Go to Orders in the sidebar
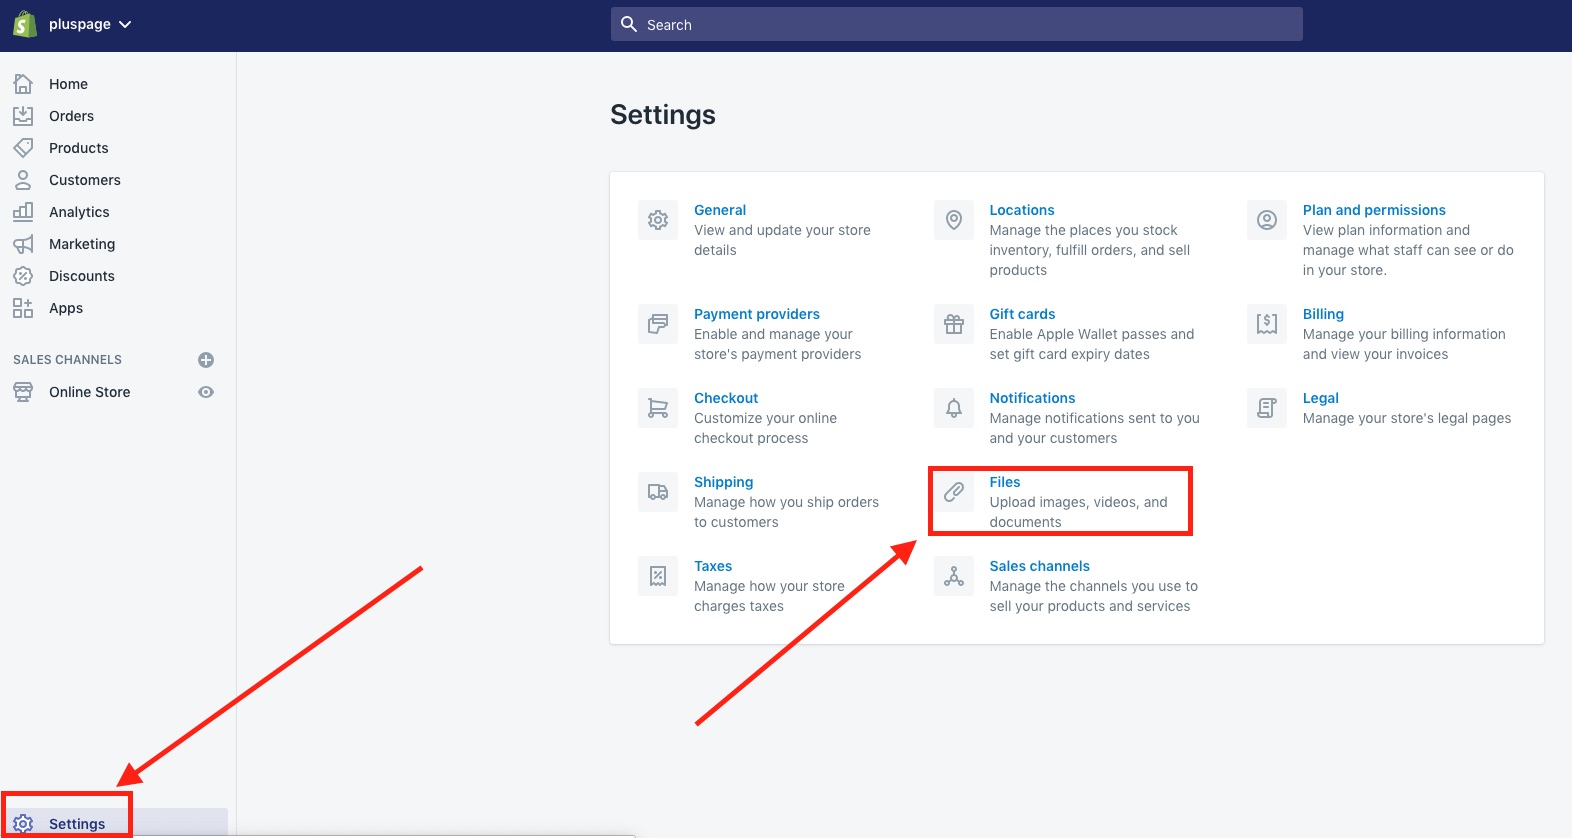Screen dimensions: 1572x838 (x=71, y=116)
